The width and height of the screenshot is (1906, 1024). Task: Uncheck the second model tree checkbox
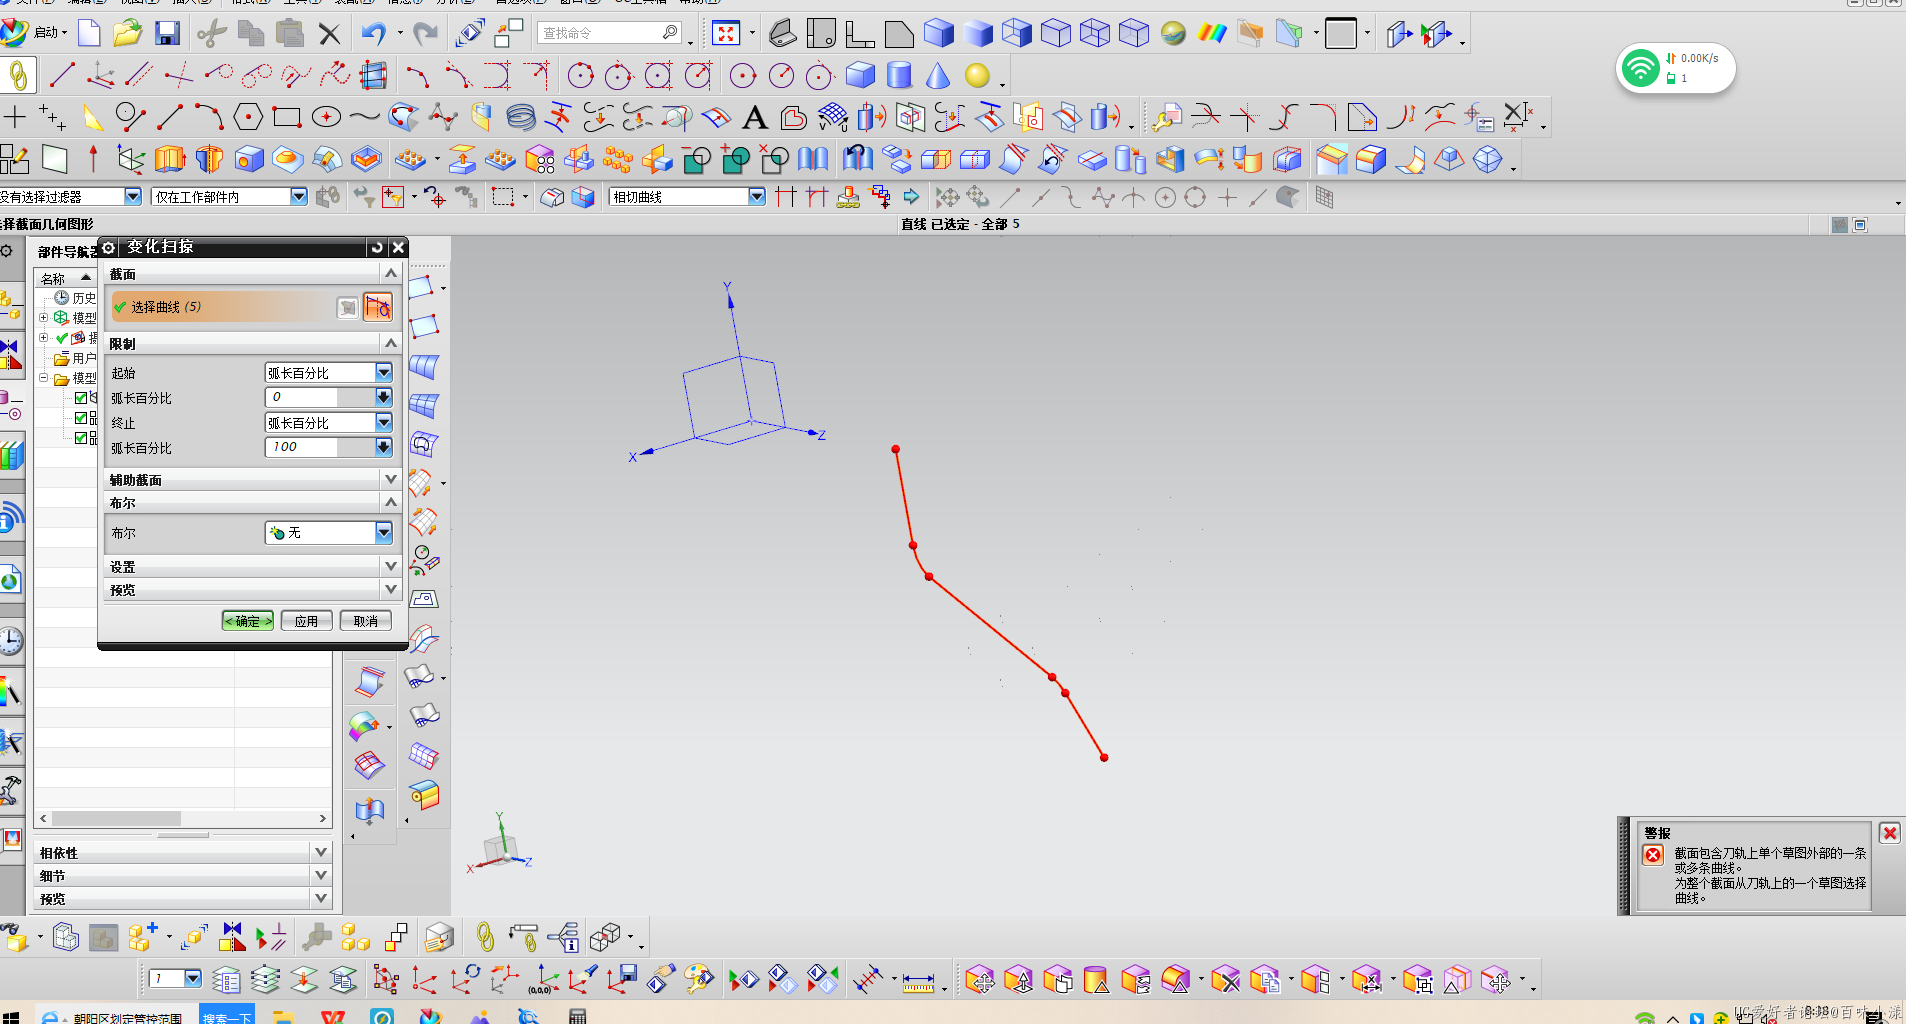pyautogui.click(x=82, y=418)
